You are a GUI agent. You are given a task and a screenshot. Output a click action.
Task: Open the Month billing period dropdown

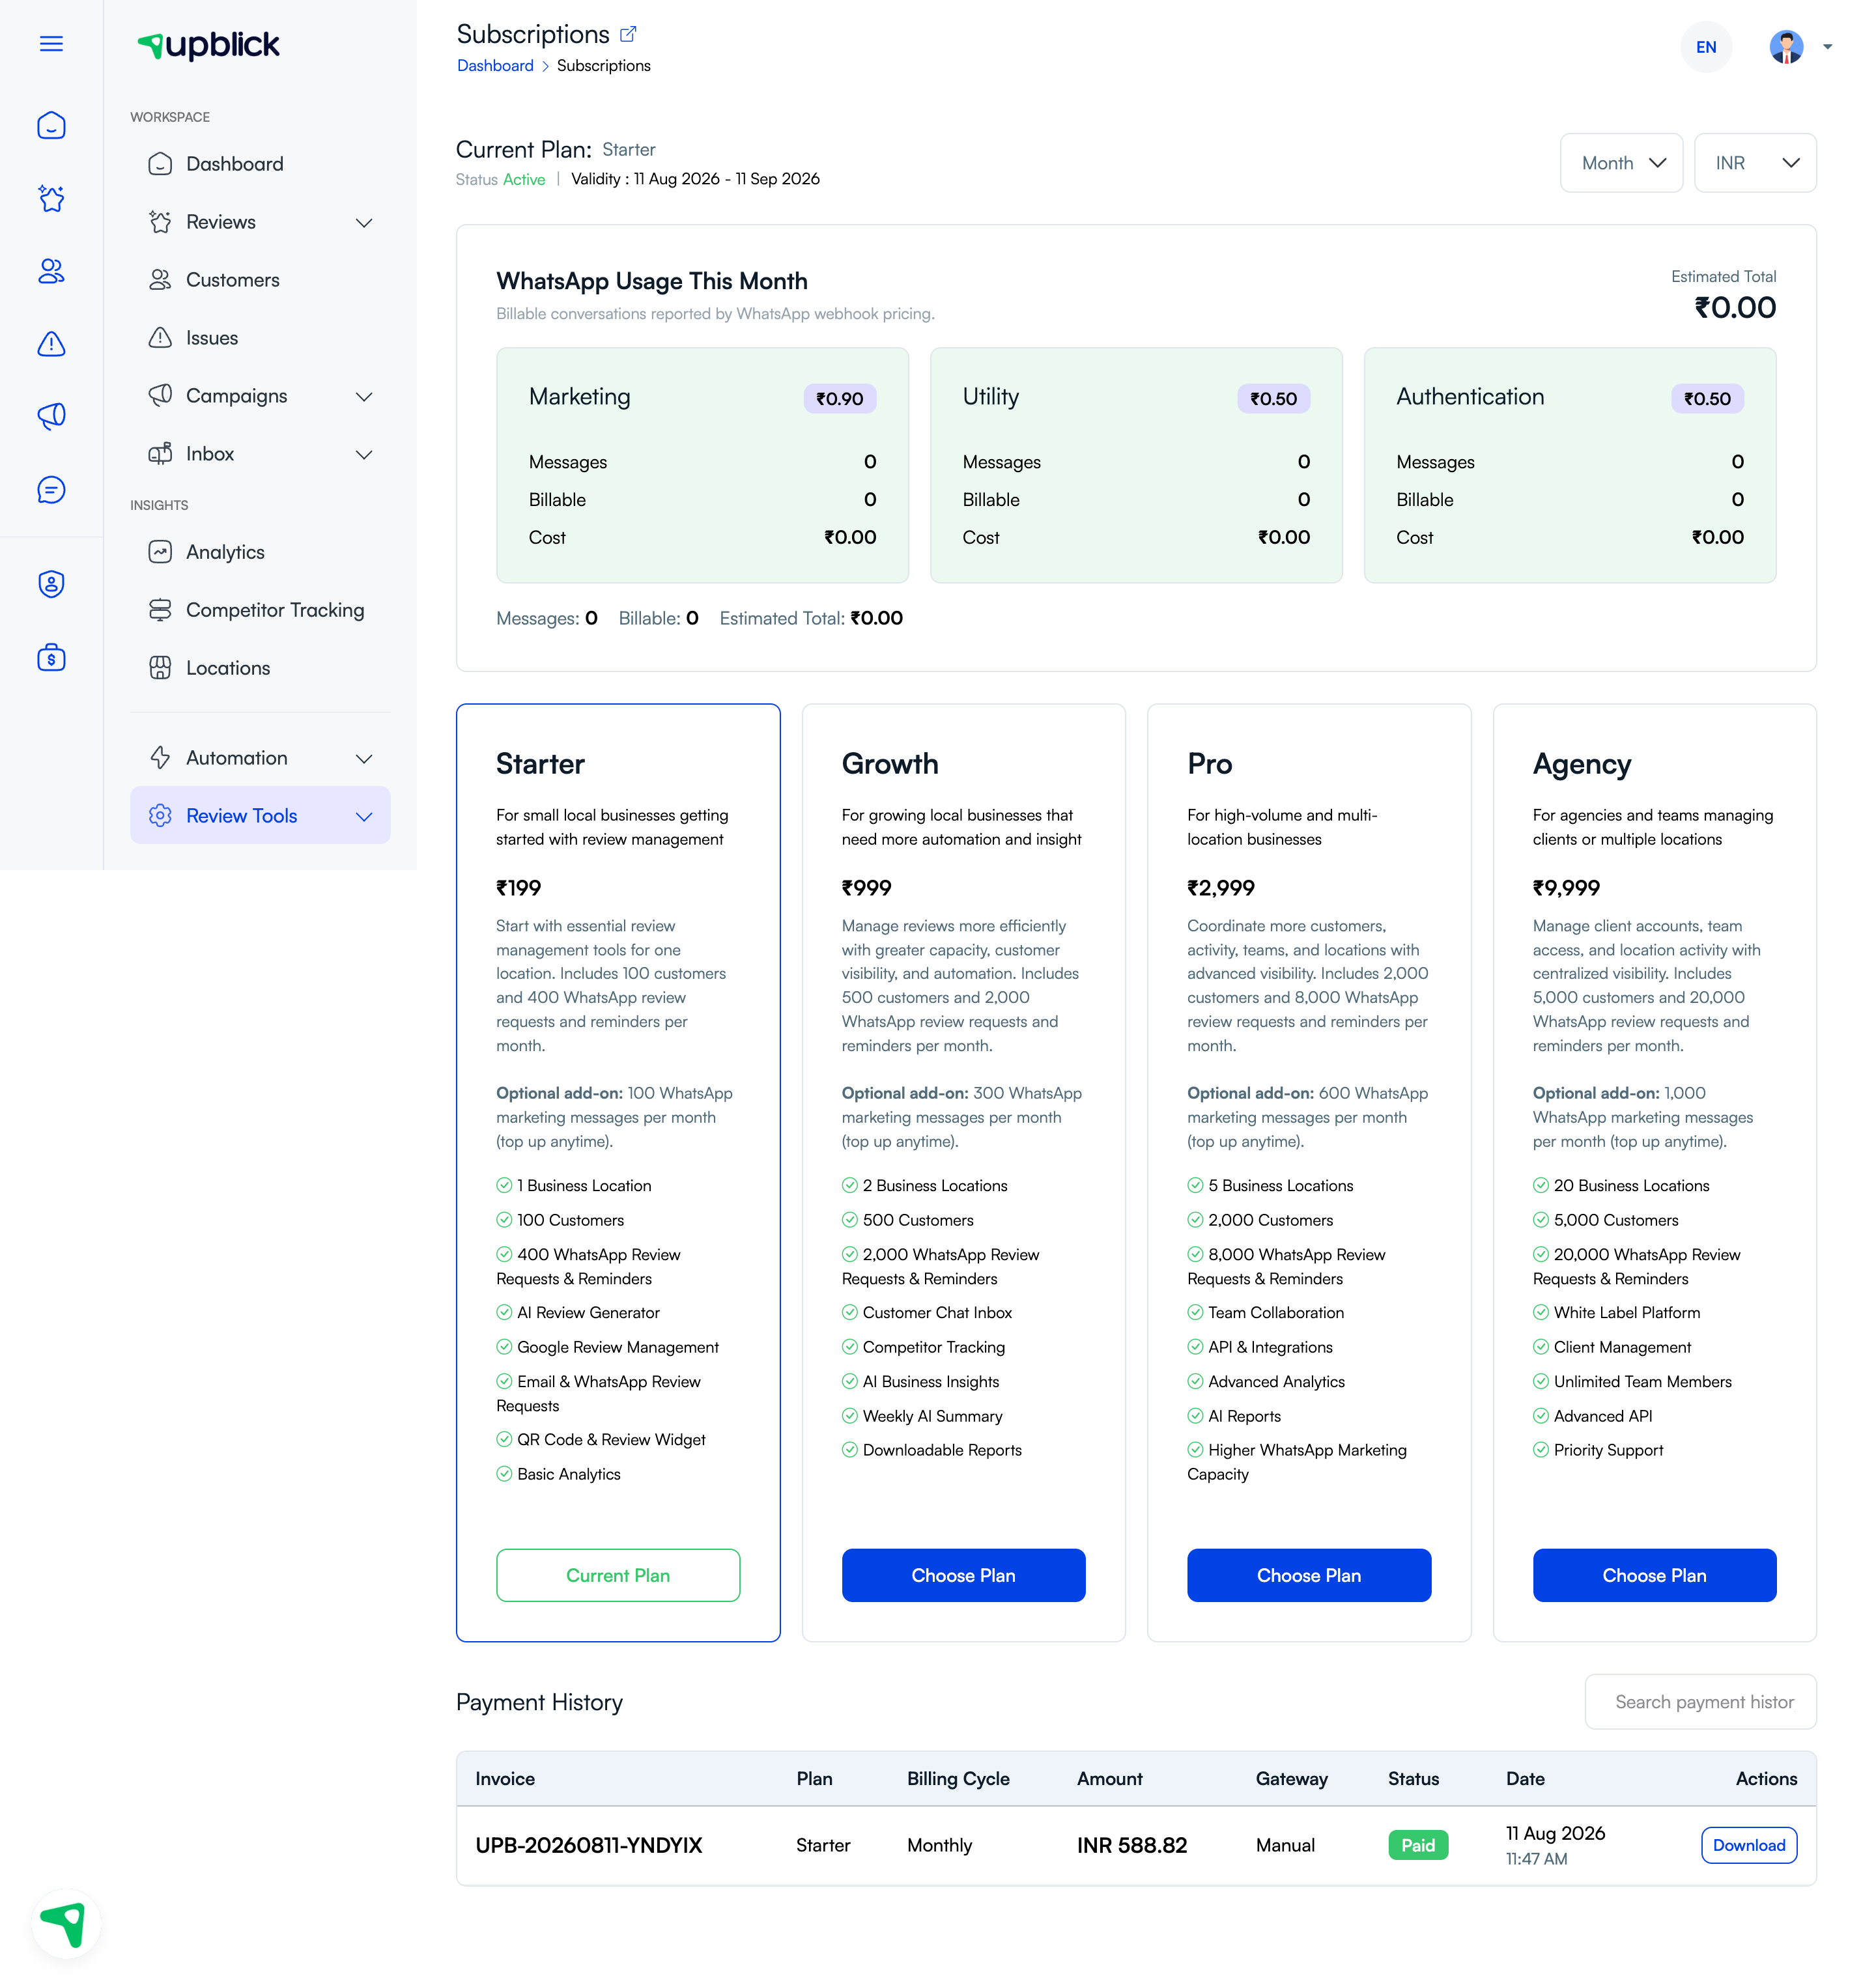coord(1621,163)
